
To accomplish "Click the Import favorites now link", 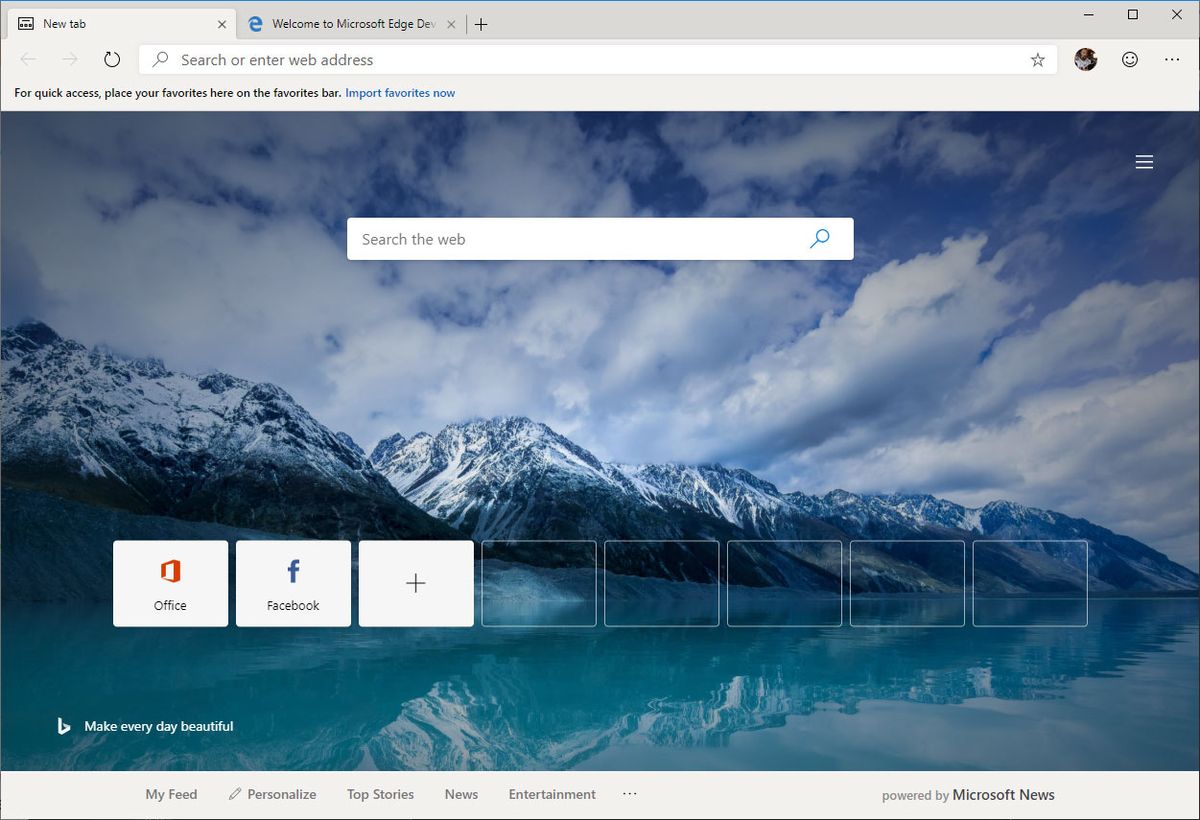I will click(400, 92).
